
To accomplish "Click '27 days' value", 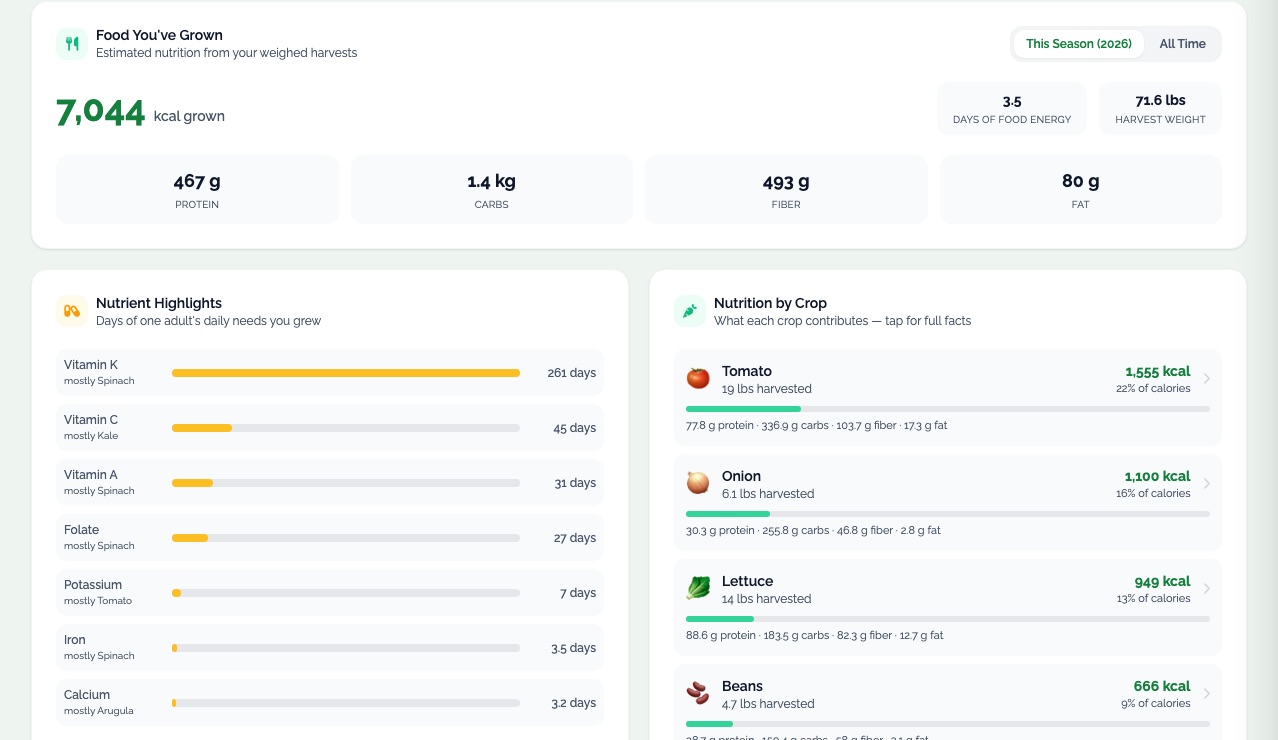I will coord(575,538).
